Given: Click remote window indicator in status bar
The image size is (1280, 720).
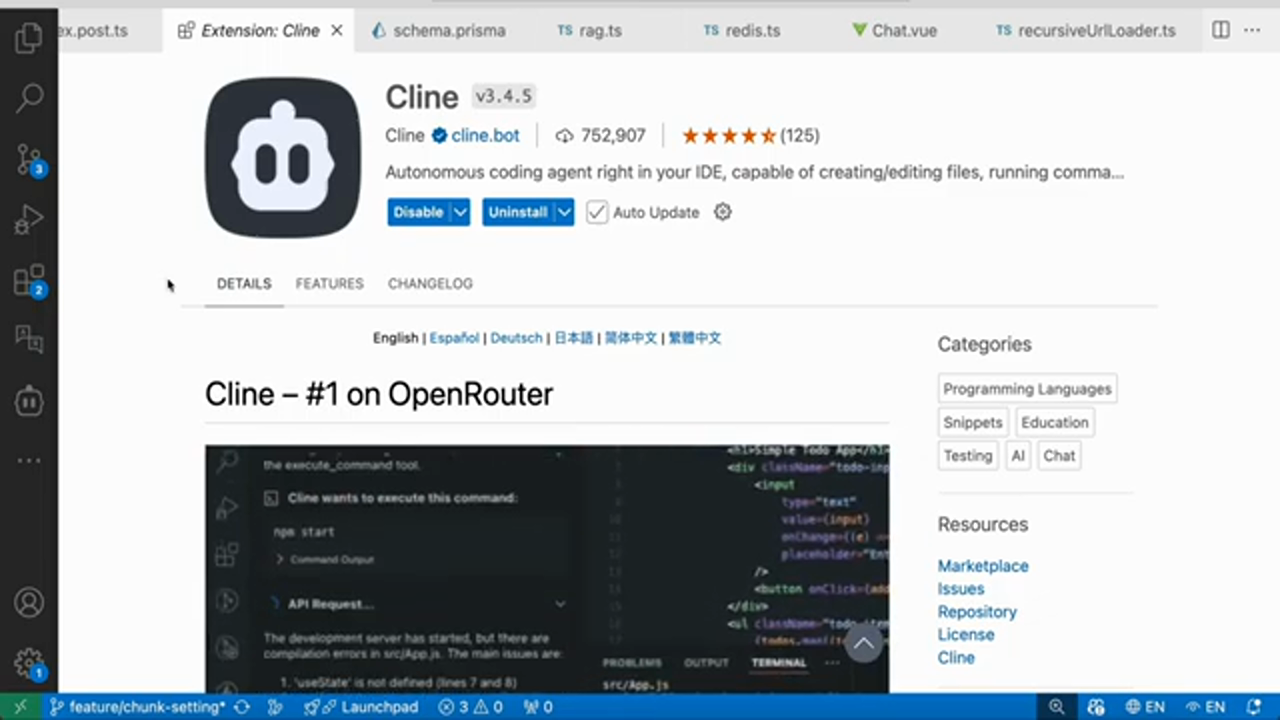Looking at the screenshot, I should click(x=21, y=707).
